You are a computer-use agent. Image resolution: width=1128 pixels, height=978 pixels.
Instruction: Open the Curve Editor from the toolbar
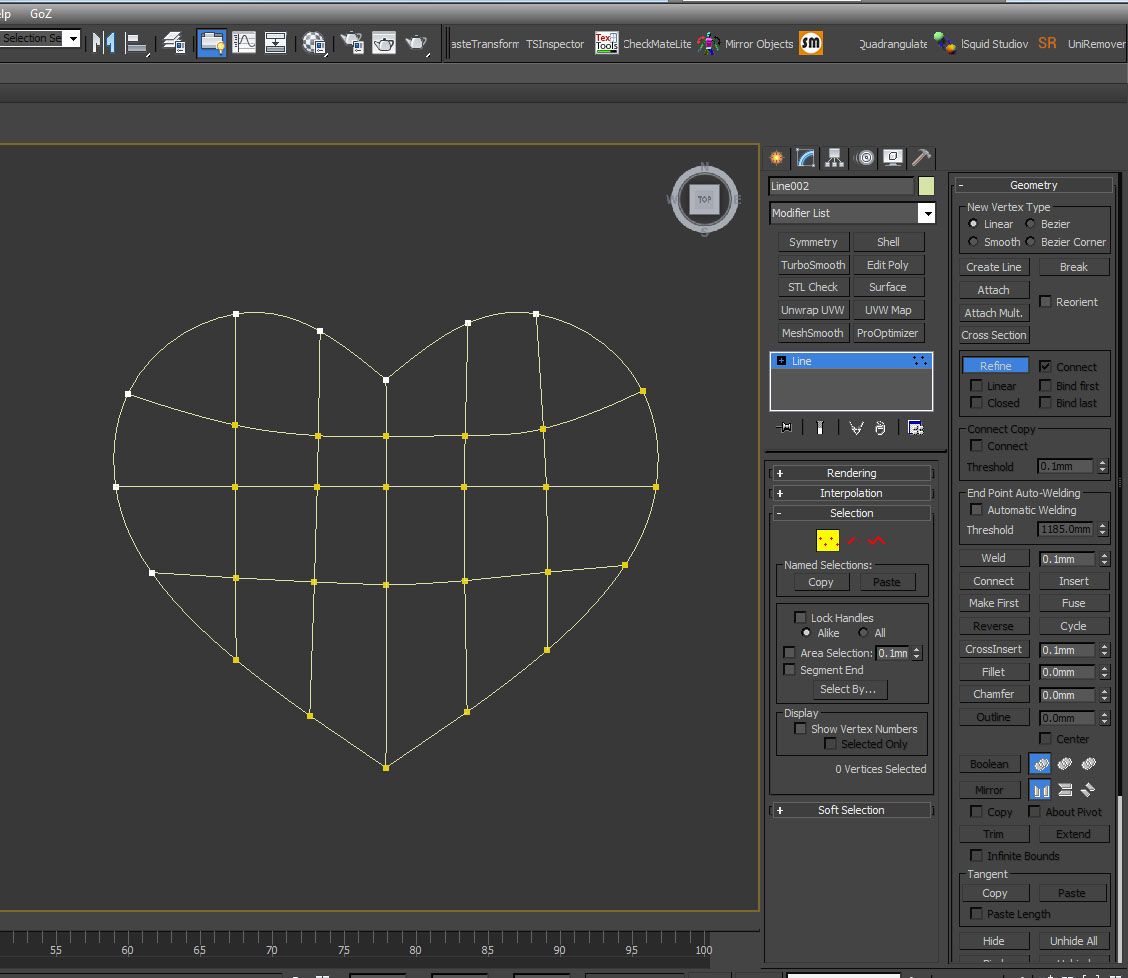[x=243, y=43]
